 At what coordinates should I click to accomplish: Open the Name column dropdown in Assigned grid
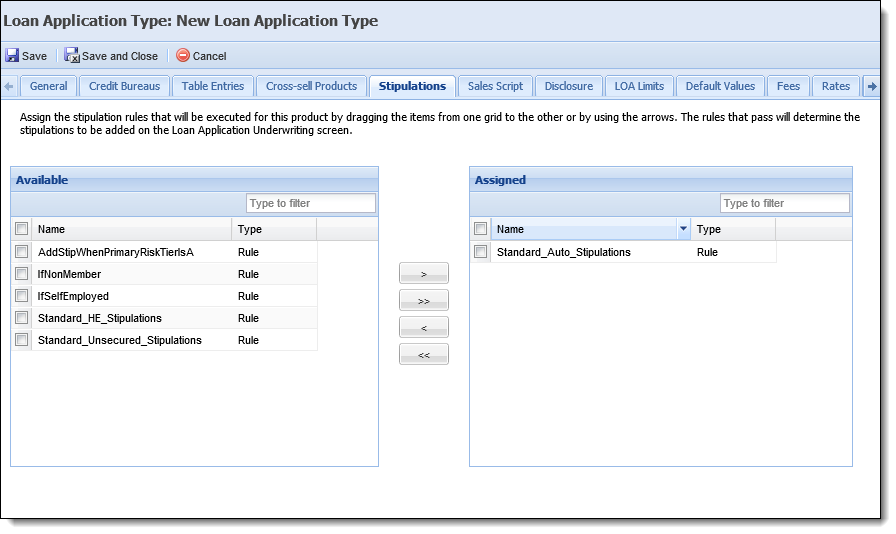[683, 229]
